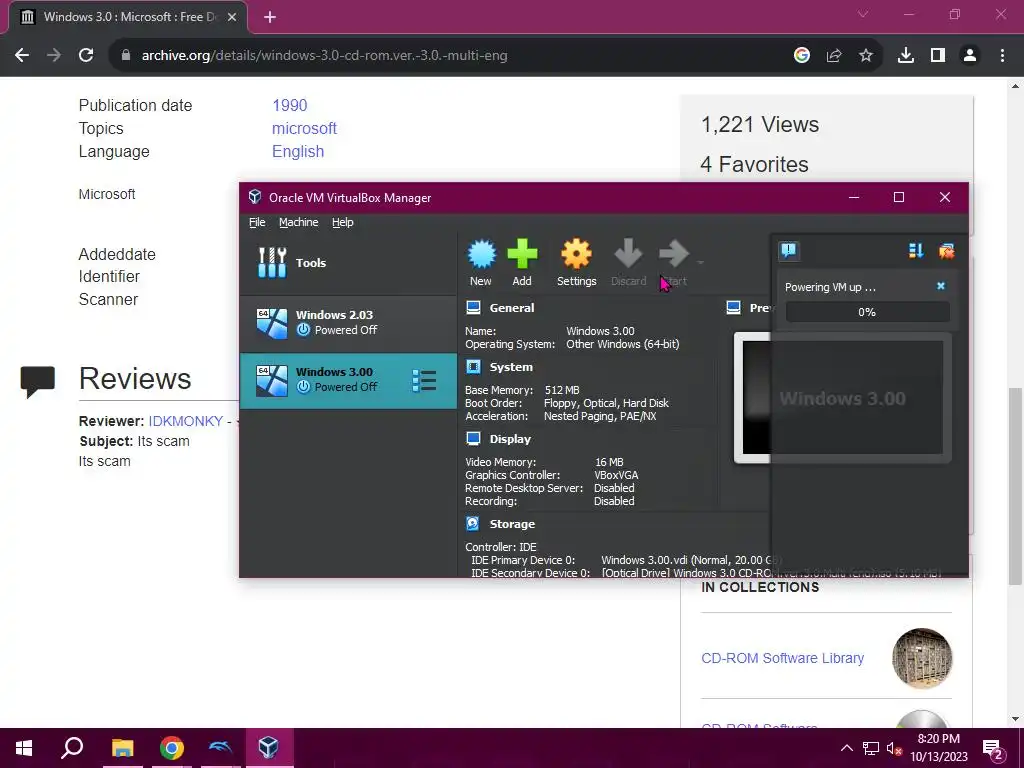Click the notification center speech-bubble icon
The image size is (1024, 768).
[x=789, y=251]
